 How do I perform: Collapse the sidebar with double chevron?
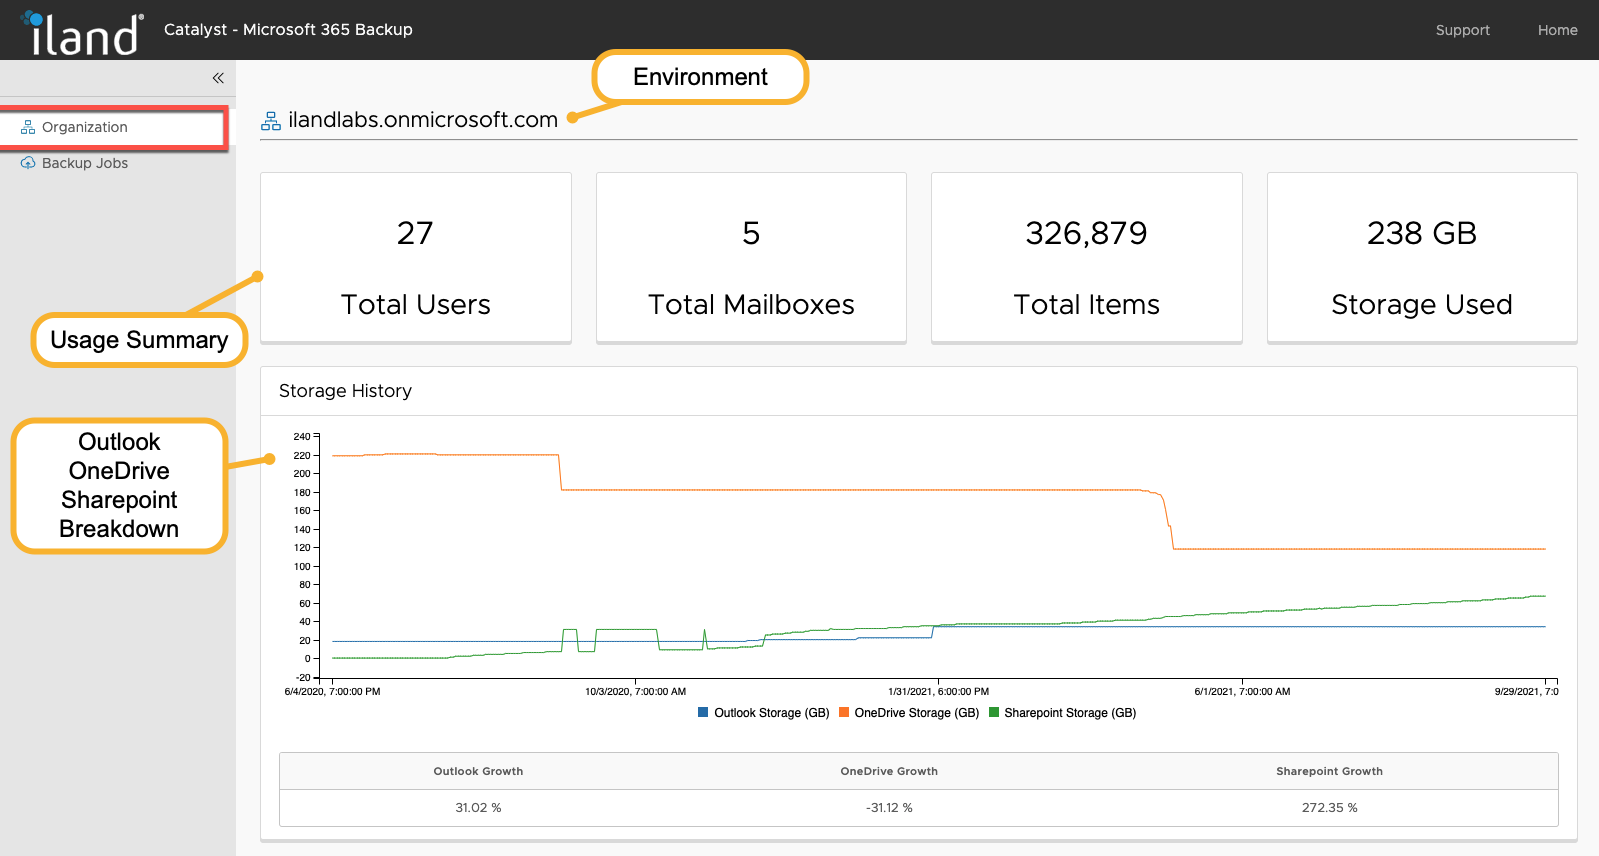pyautogui.click(x=218, y=78)
